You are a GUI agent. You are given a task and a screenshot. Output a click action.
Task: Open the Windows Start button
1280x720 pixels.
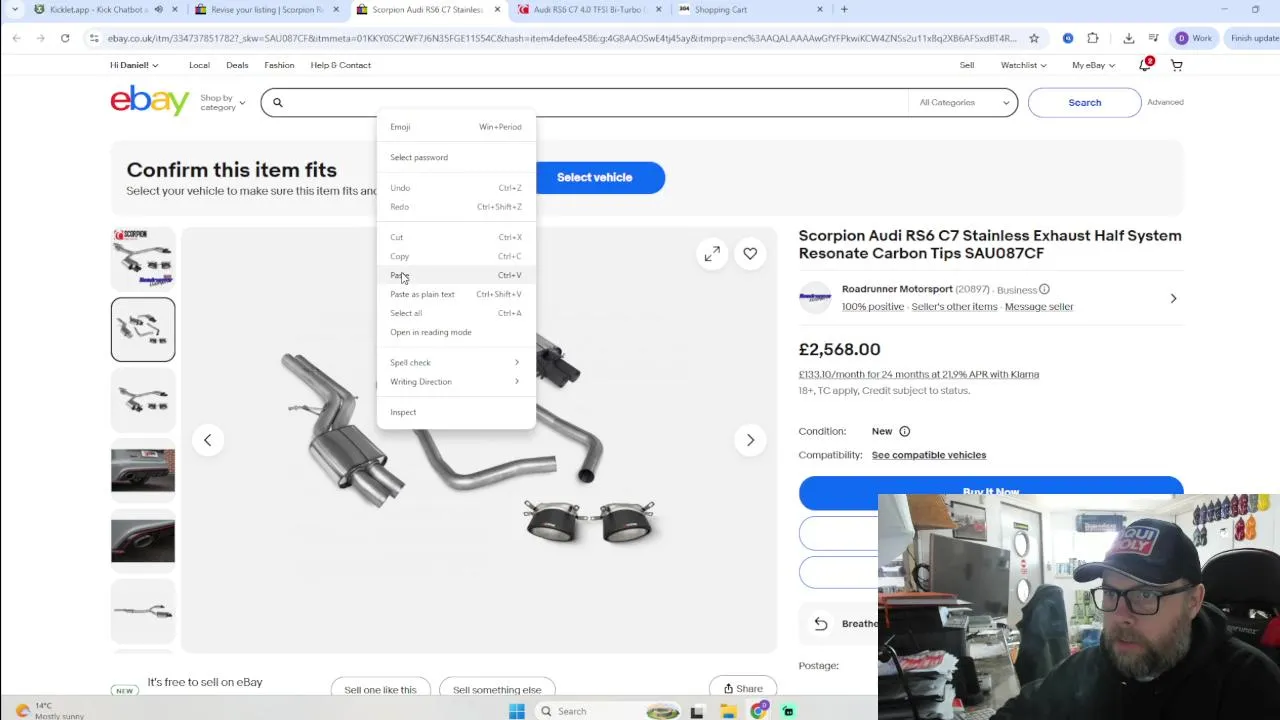click(517, 711)
